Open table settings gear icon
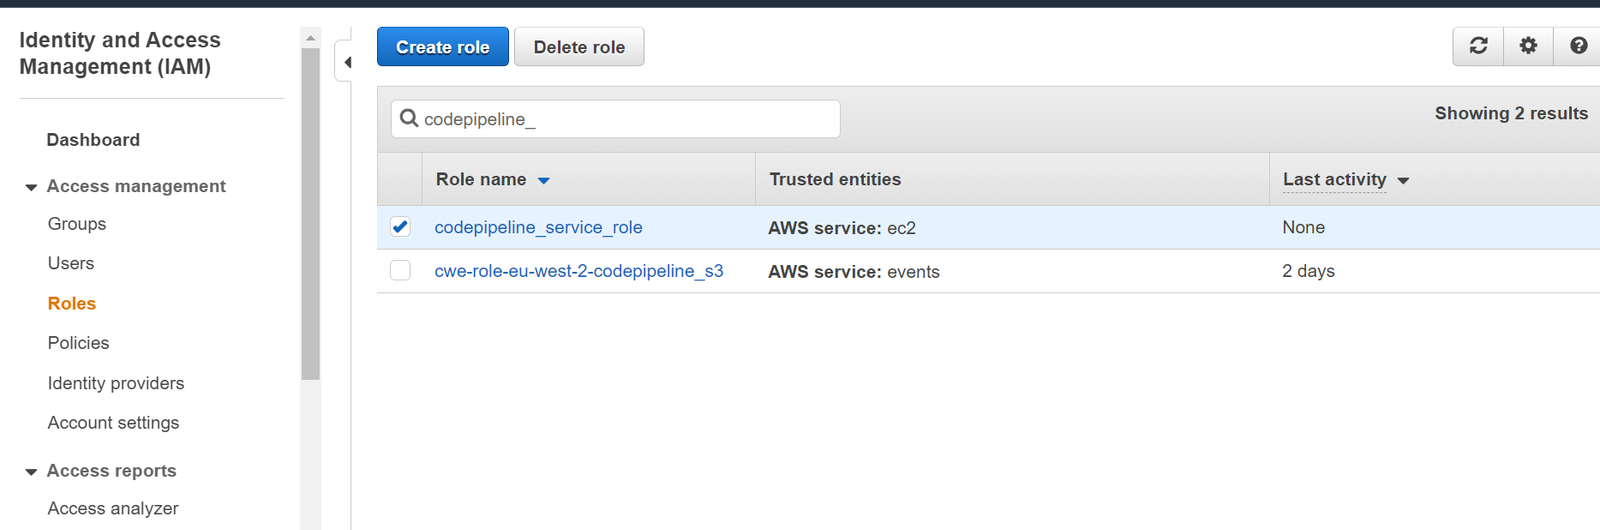 pyautogui.click(x=1528, y=46)
